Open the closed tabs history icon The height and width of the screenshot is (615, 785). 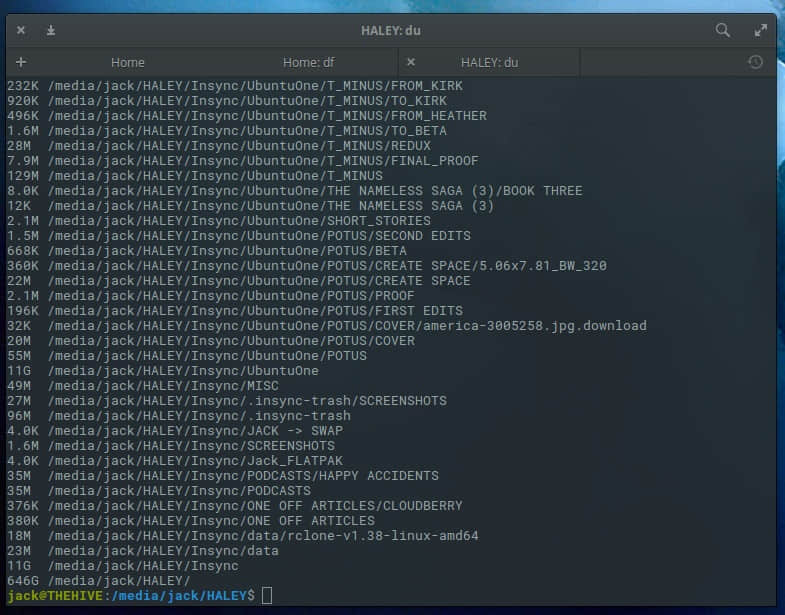click(x=755, y=62)
